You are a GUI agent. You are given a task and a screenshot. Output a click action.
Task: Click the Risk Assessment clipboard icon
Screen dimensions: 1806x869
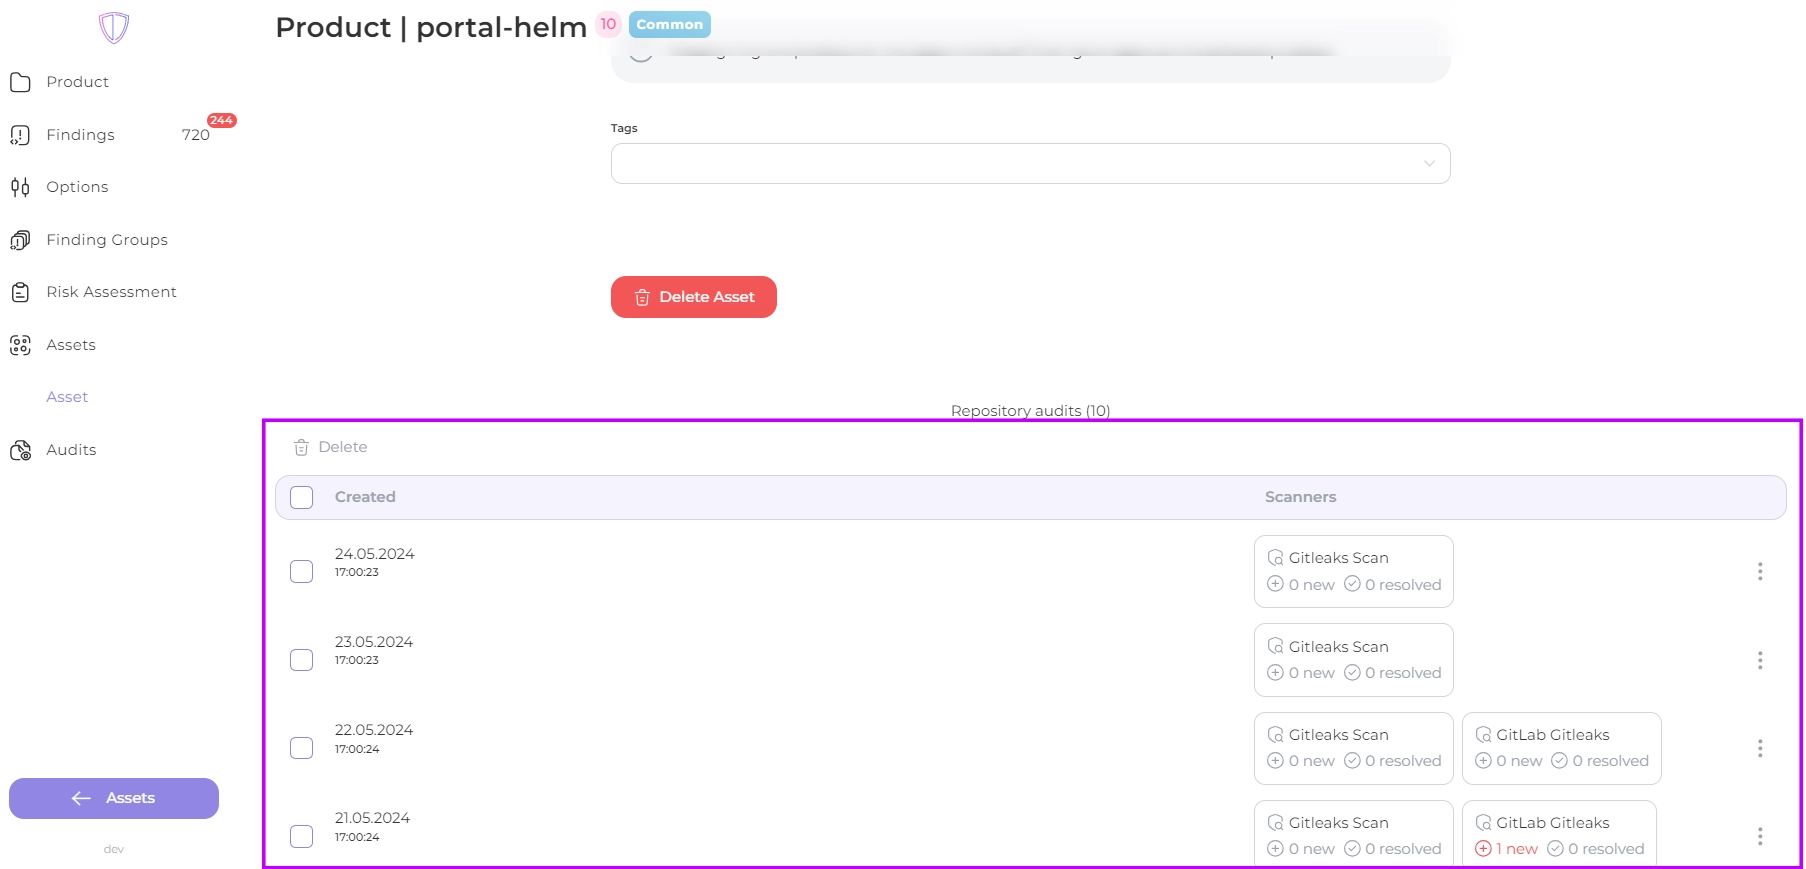20,292
